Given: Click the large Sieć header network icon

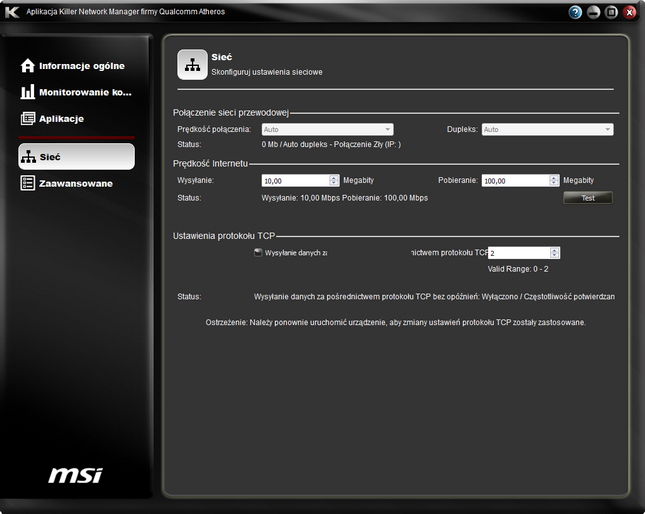Looking at the screenshot, I should point(192,65).
